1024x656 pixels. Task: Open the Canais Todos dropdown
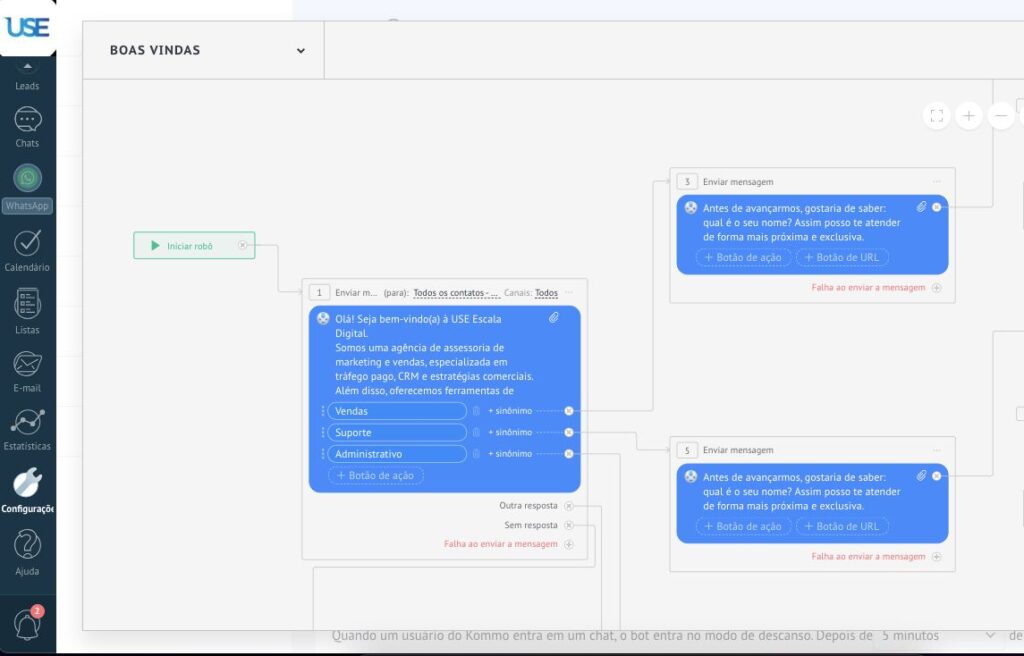click(x=546, y=293)
